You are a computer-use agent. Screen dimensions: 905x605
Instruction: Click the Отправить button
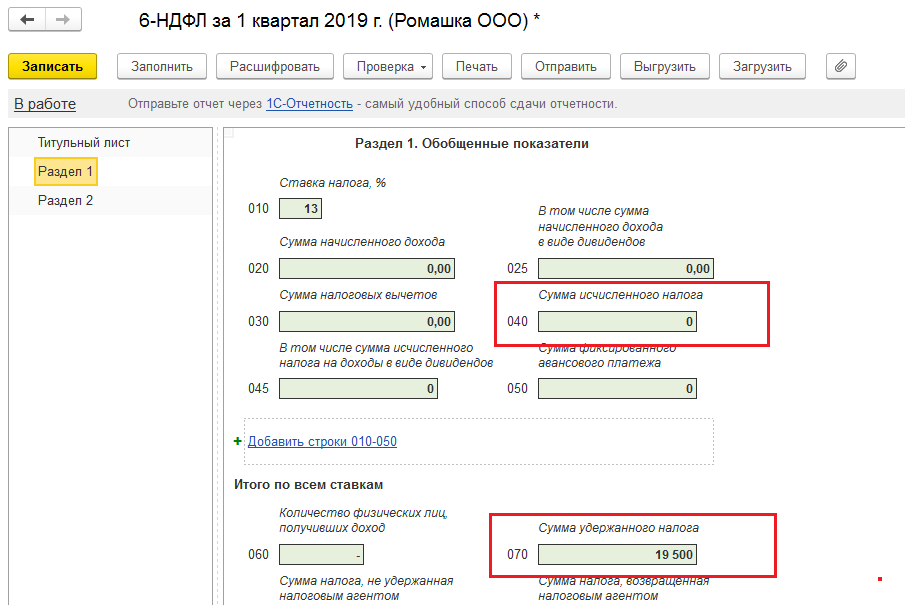pos(565,66)
